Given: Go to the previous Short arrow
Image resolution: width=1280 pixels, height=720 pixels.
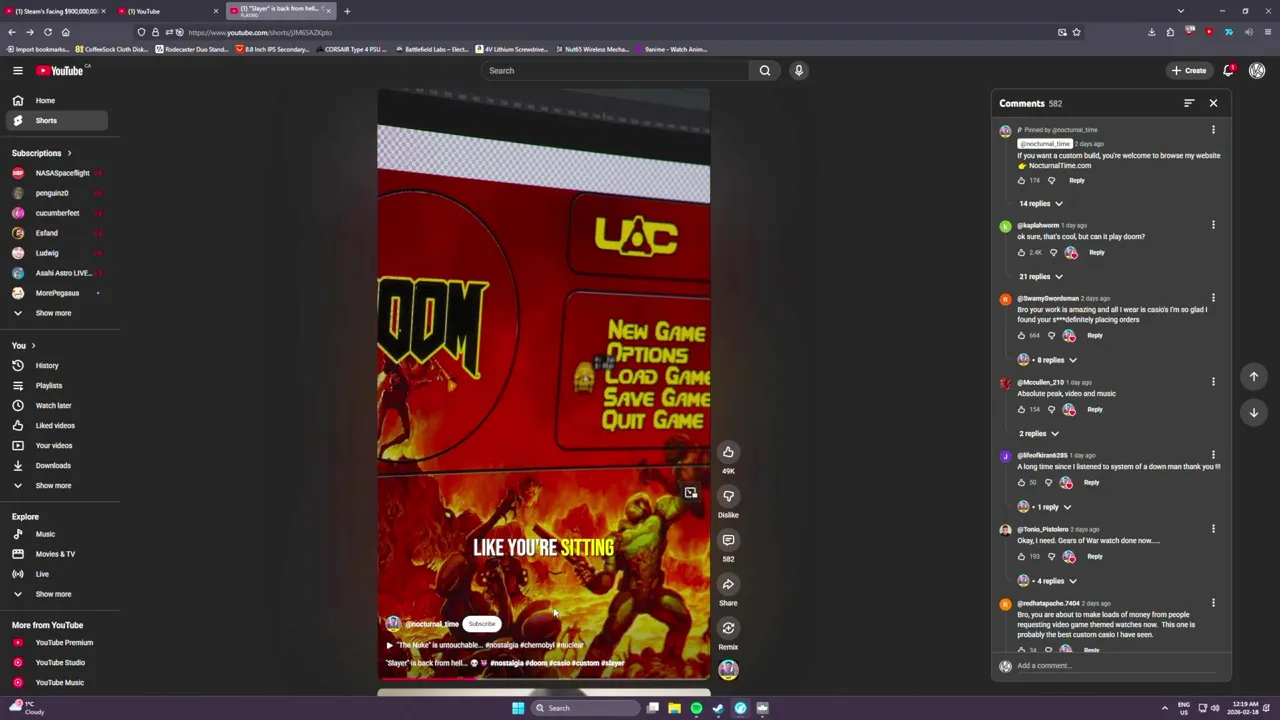Looking at the screenshot, I should coord(1254,376).
